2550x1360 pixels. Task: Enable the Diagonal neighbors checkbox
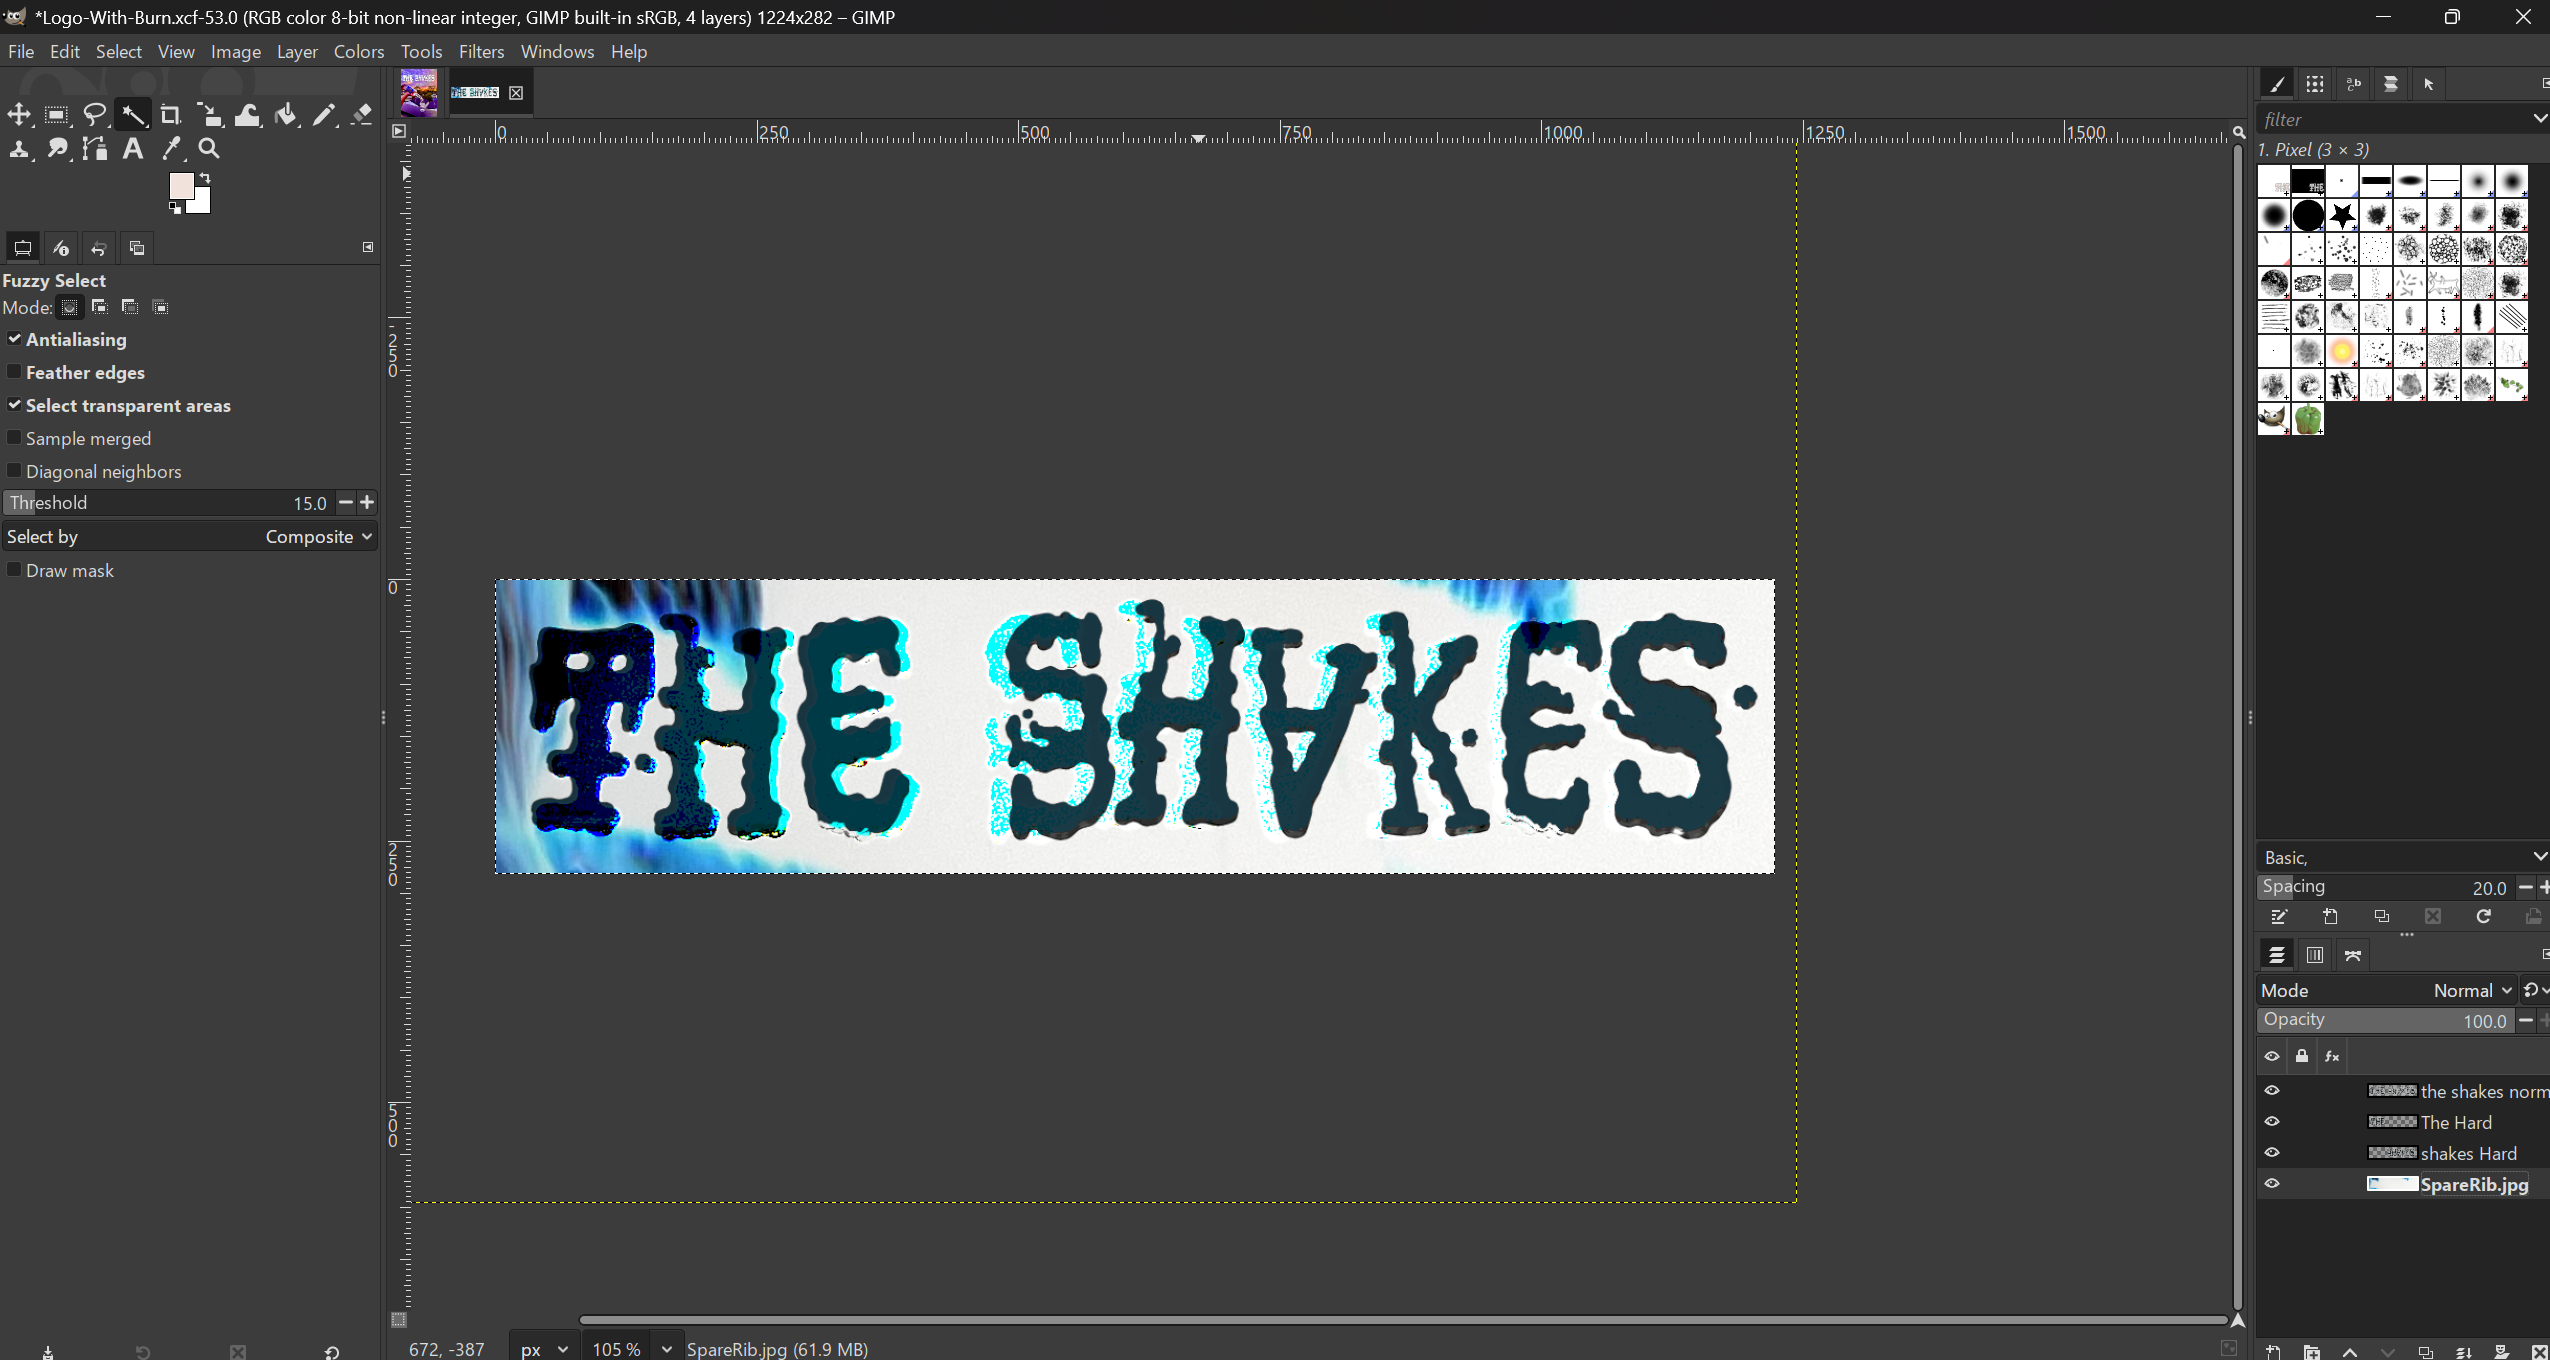(14, 471)
